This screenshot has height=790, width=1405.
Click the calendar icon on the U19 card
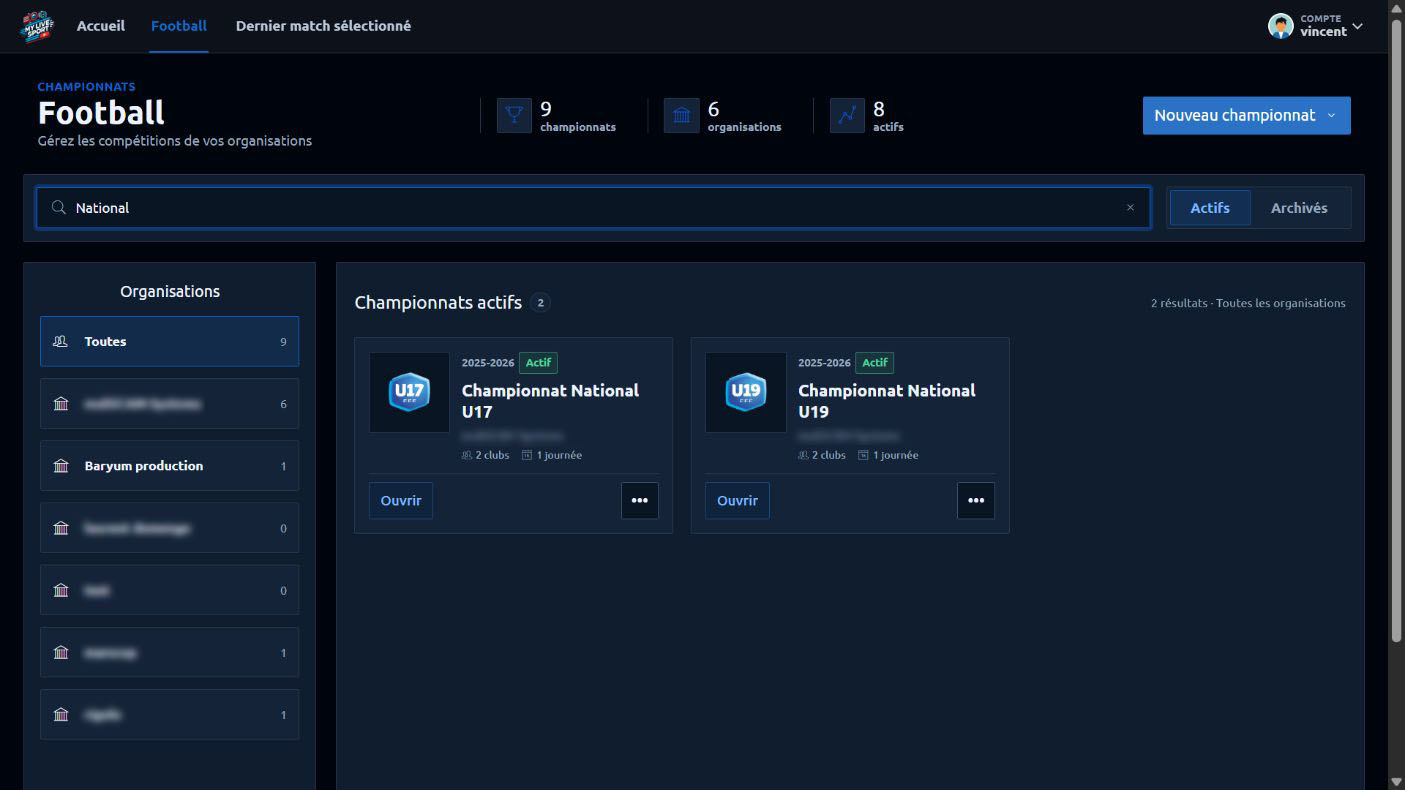coord(863,455)
